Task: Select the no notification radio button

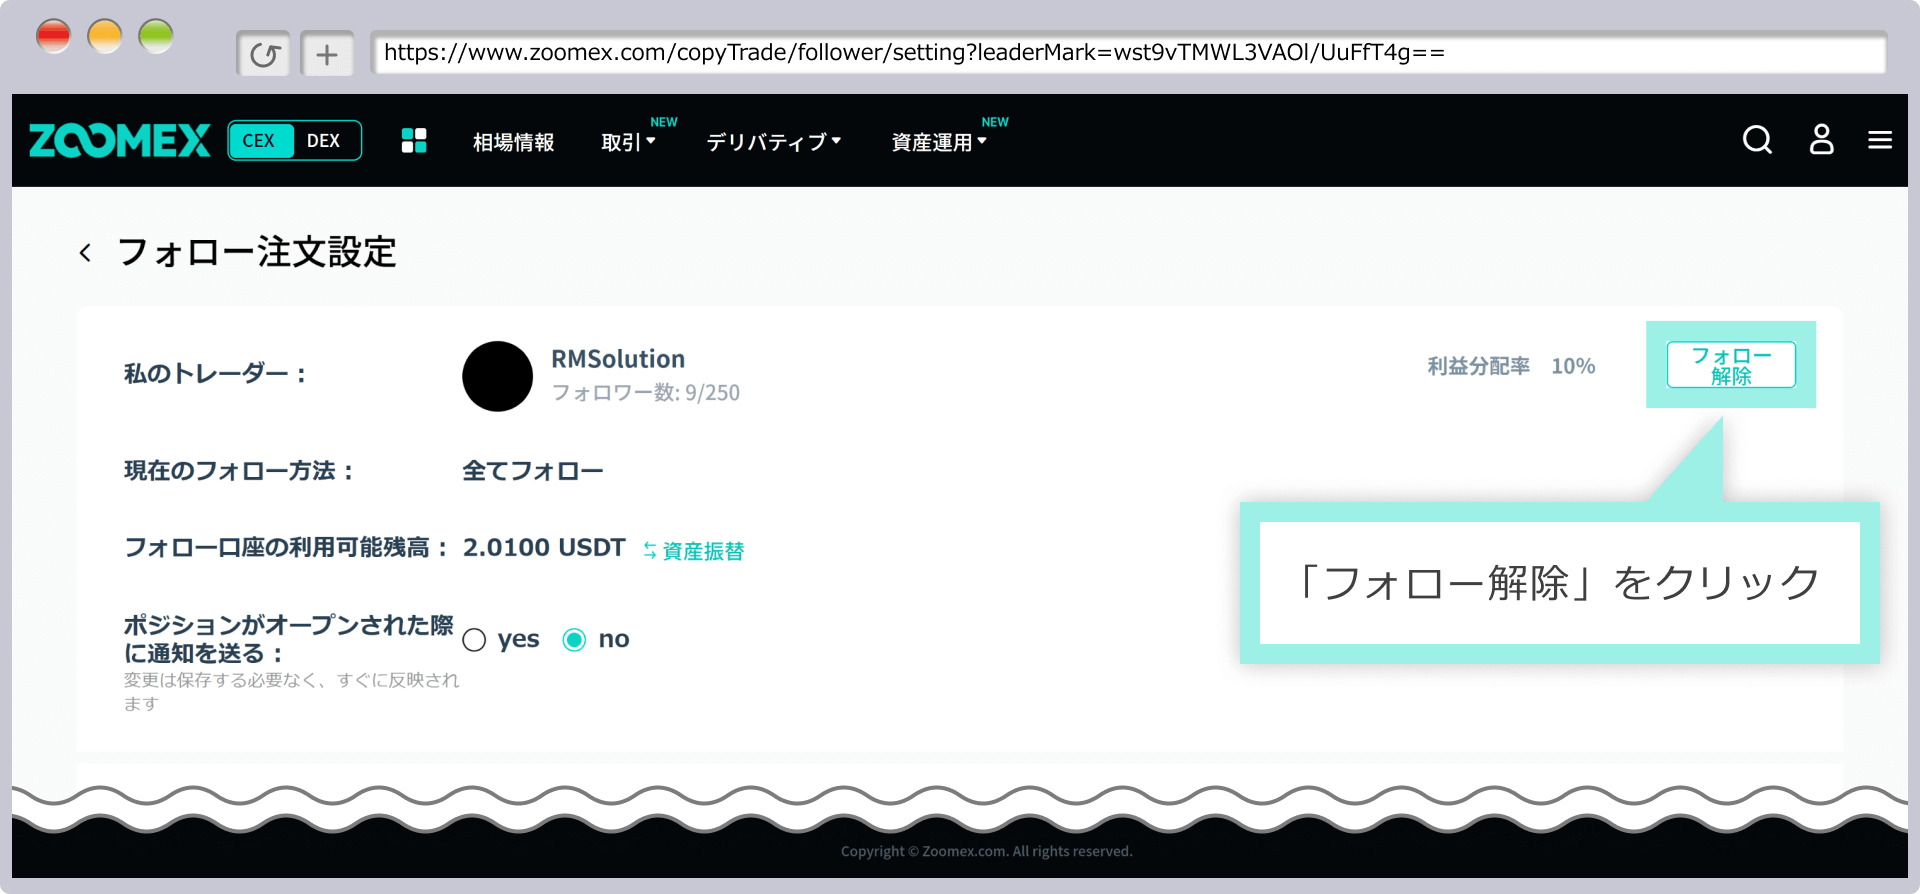Action: pyautogui.click(x=574, y=640)
